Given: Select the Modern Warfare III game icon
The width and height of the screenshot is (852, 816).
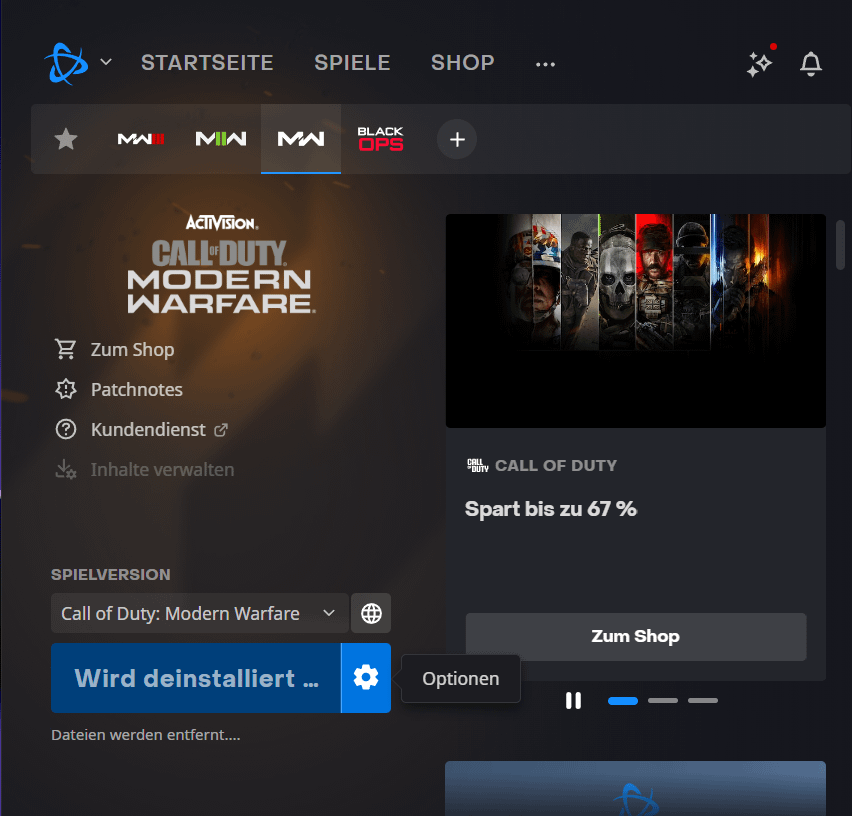Looking at the screenshot, I should [x=141, y=139].
